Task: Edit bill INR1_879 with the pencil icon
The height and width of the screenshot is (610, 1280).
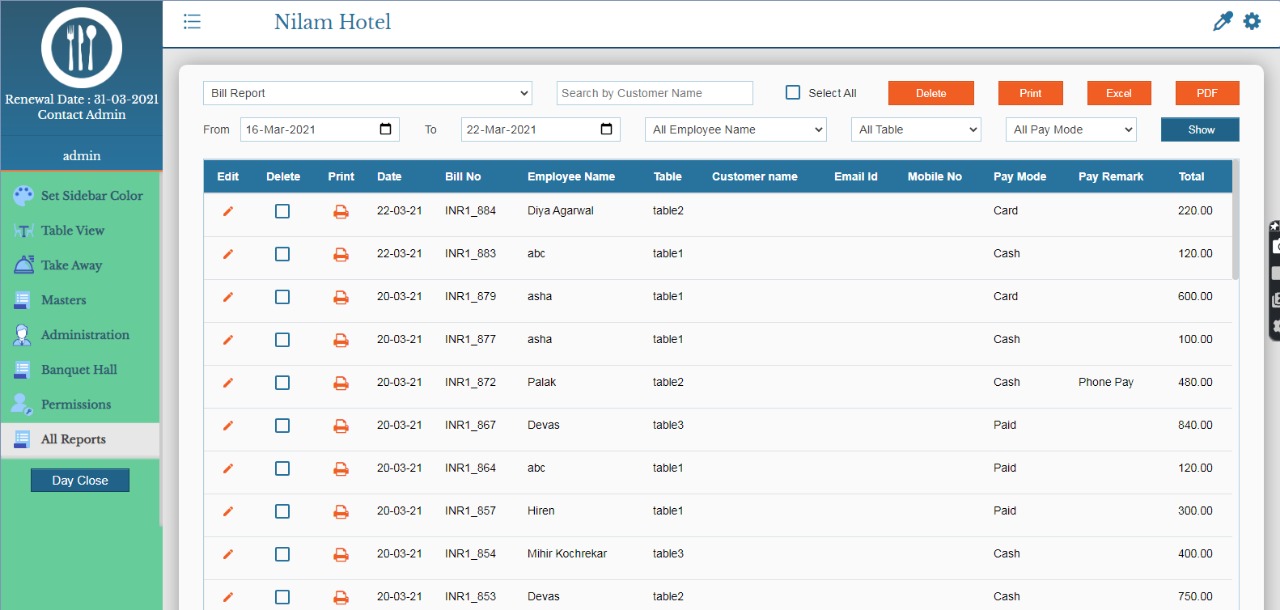Action: [228, 297]
